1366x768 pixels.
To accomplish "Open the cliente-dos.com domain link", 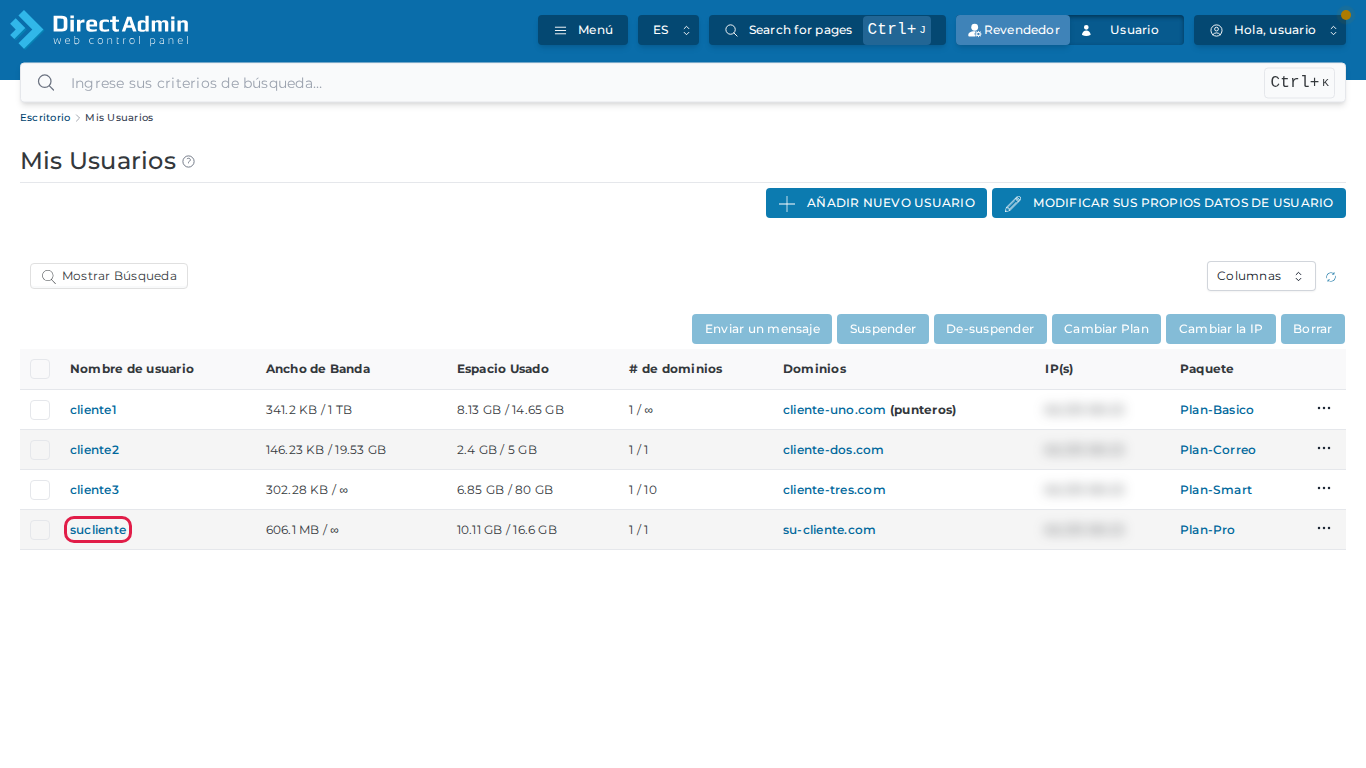I will pyautogui.click(x=833, y=450).
